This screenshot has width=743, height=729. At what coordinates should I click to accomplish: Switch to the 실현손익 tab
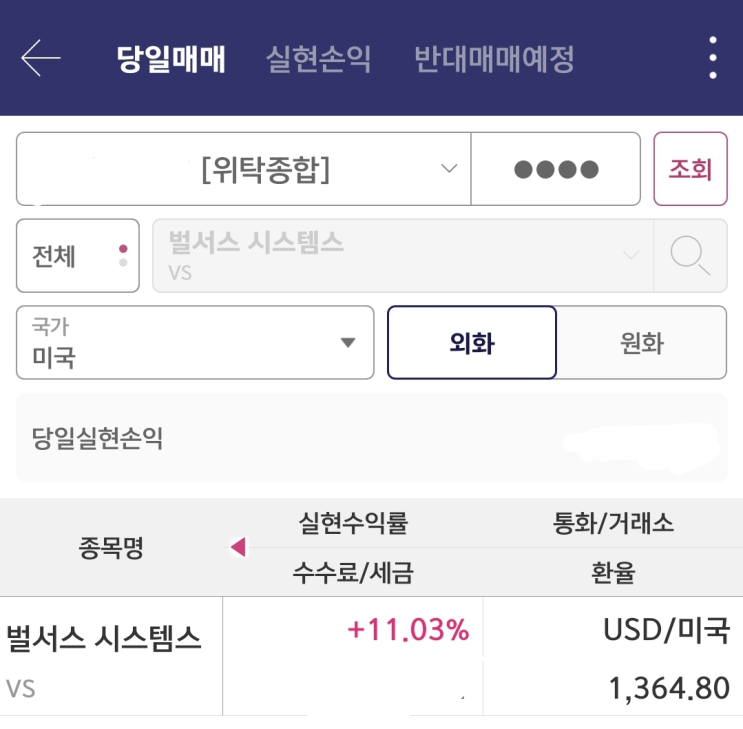[x=318, y=59]
